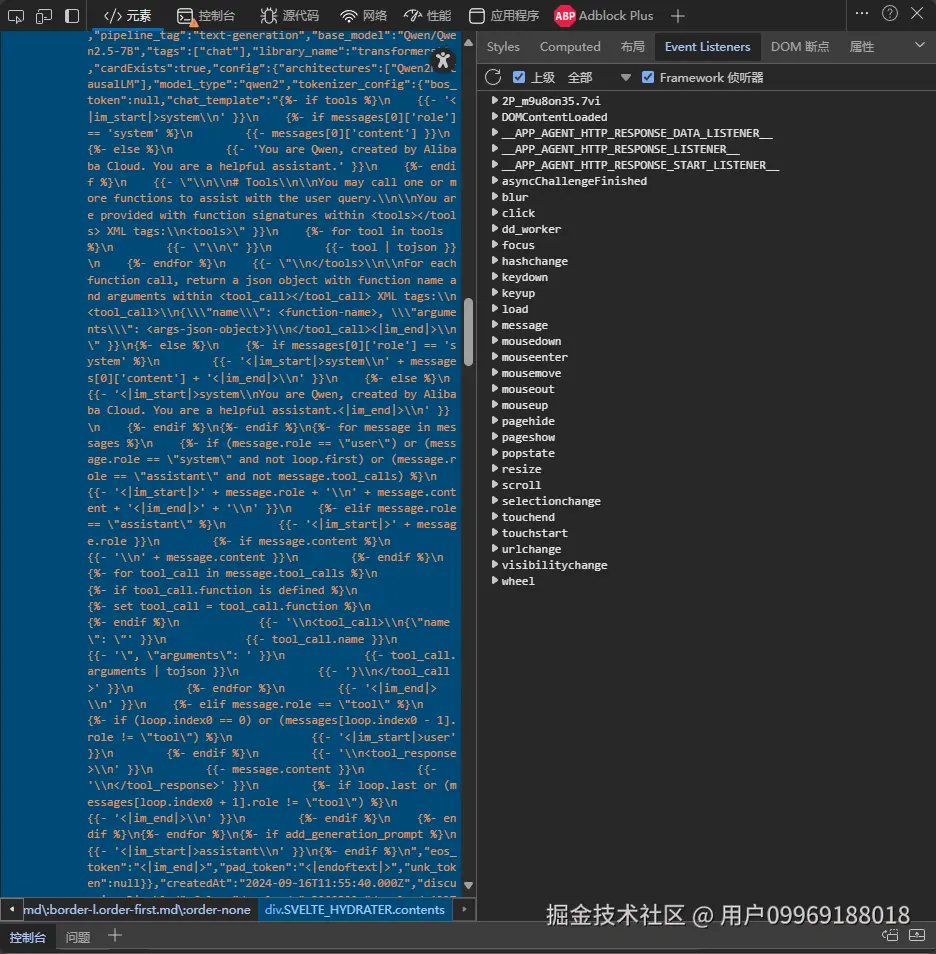Expand the message event listener
The image size is (936, 954).
point(495,324)
